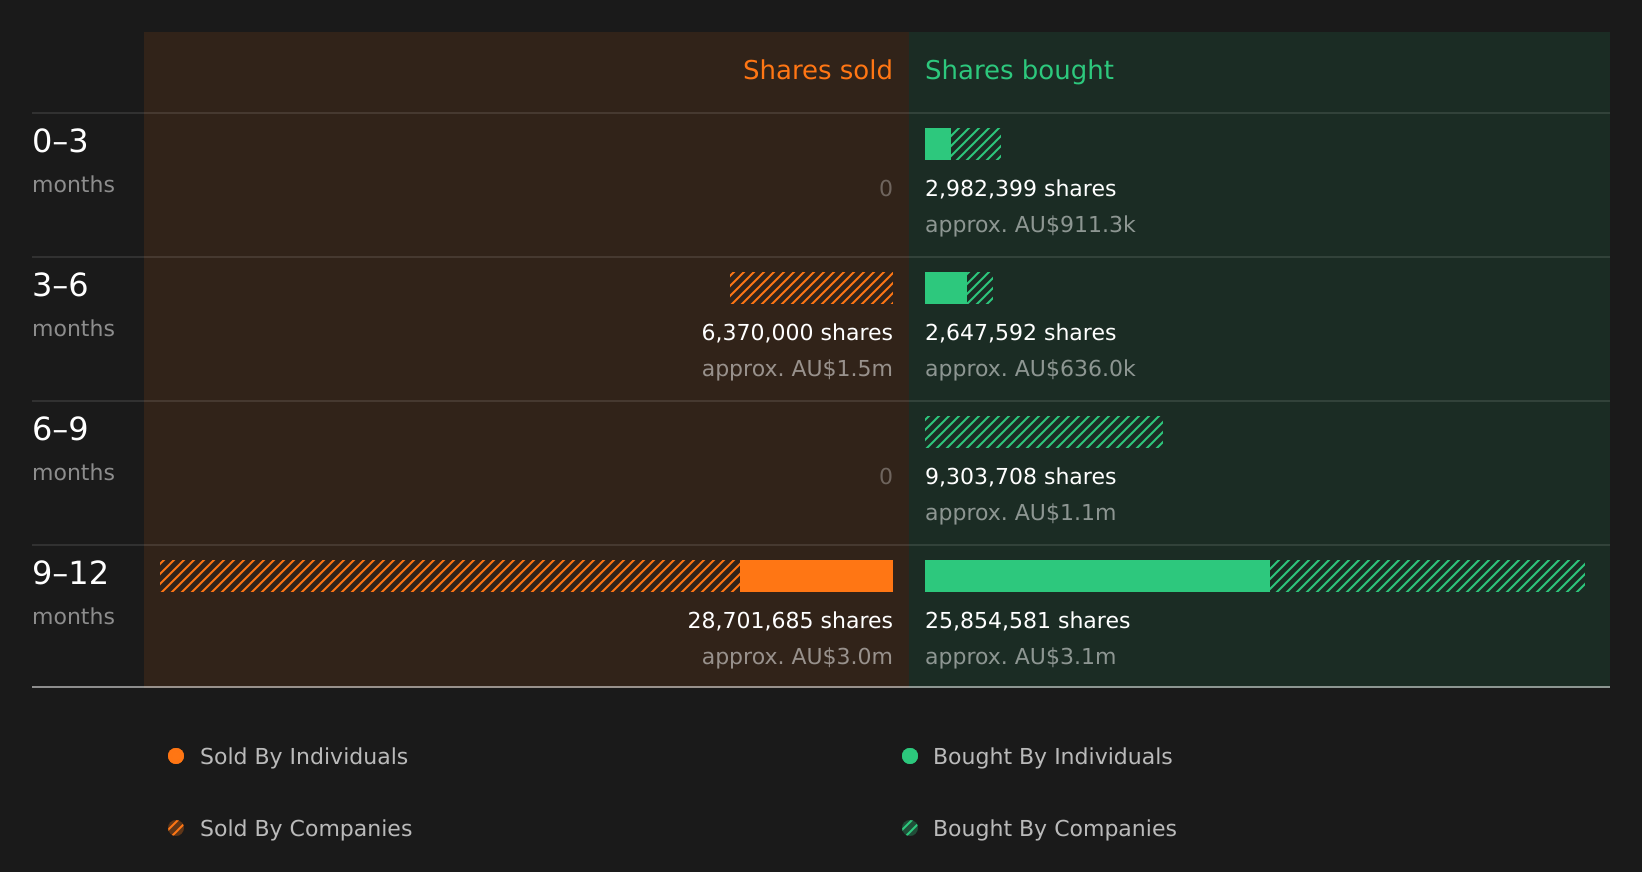Click the approx. AU$636.0k value
Image resolution: width=1642 pixels, height=872 pixels.
pos(1030,369)
